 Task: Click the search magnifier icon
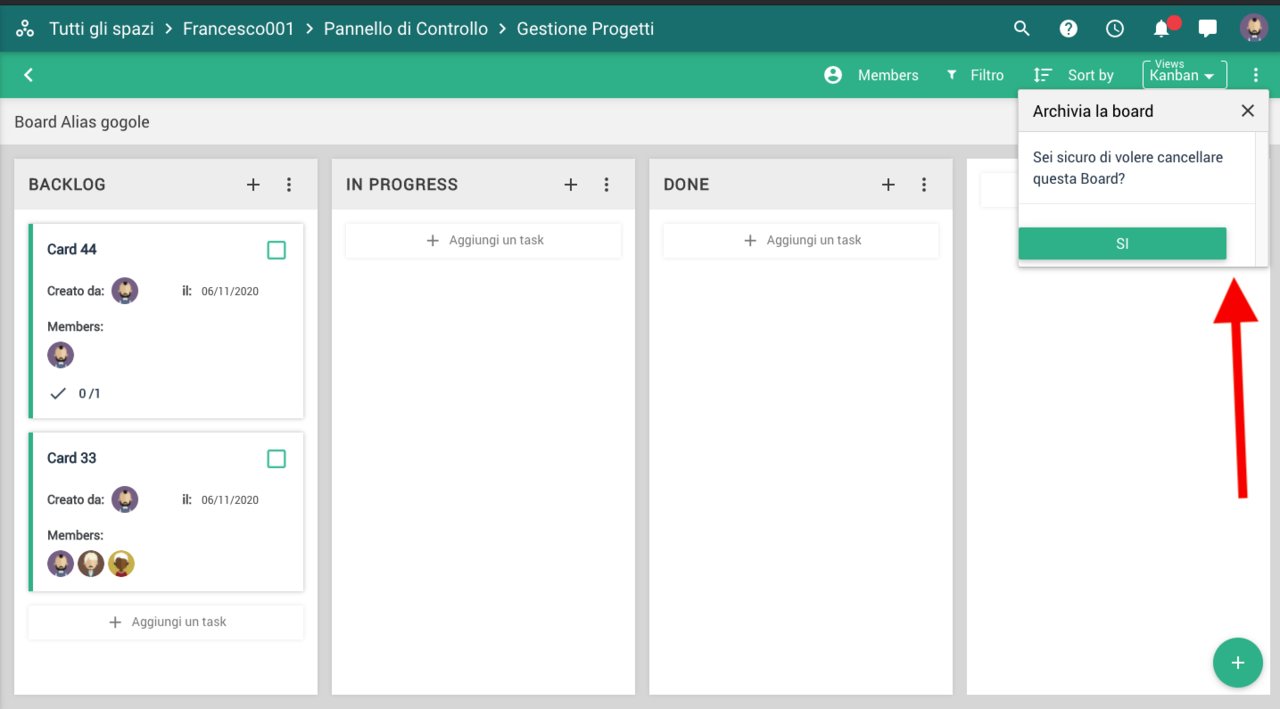click(x=1021, y=28)
